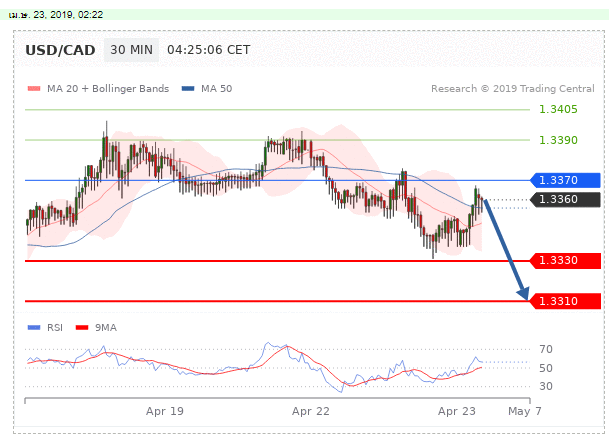Click the red 1.3310 target label
Screen dimensions: 609x437
(566, 301)
